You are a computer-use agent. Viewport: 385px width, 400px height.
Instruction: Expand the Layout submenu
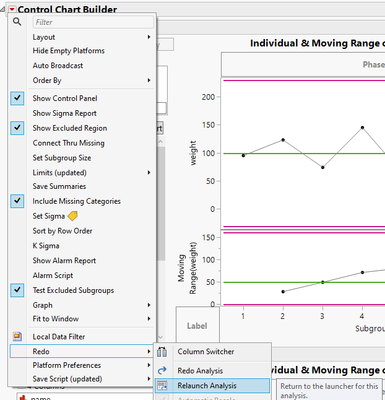point(149,37)
